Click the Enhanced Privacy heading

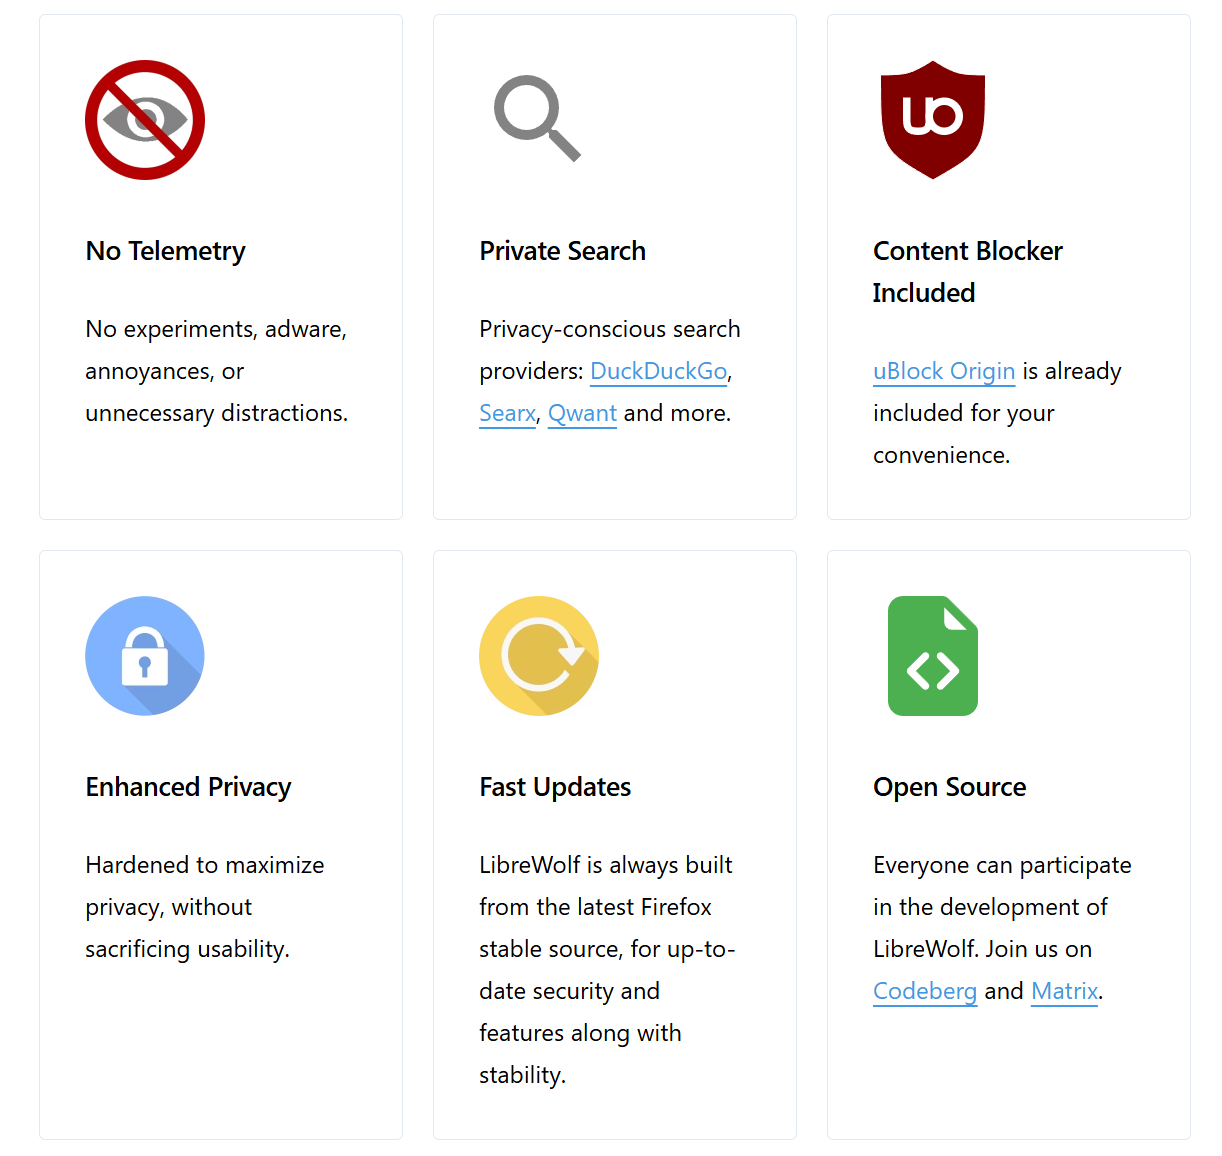[x=188, y=787]
